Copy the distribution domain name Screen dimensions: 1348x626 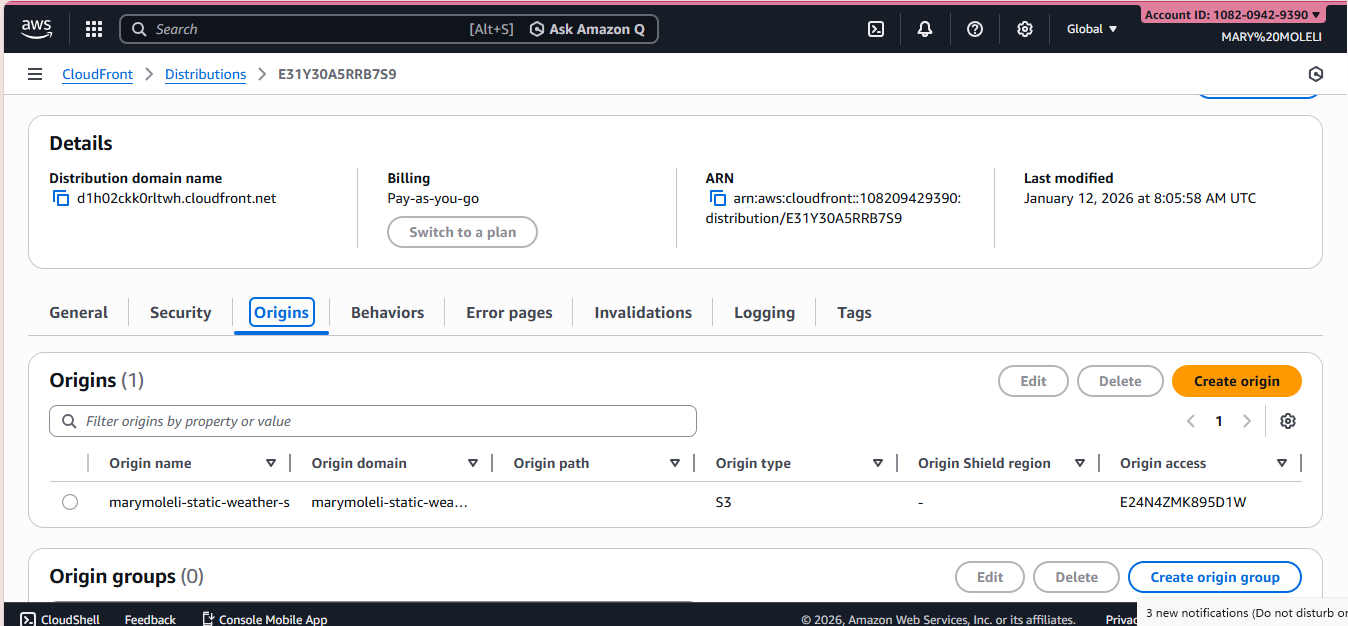pos(61,198)
